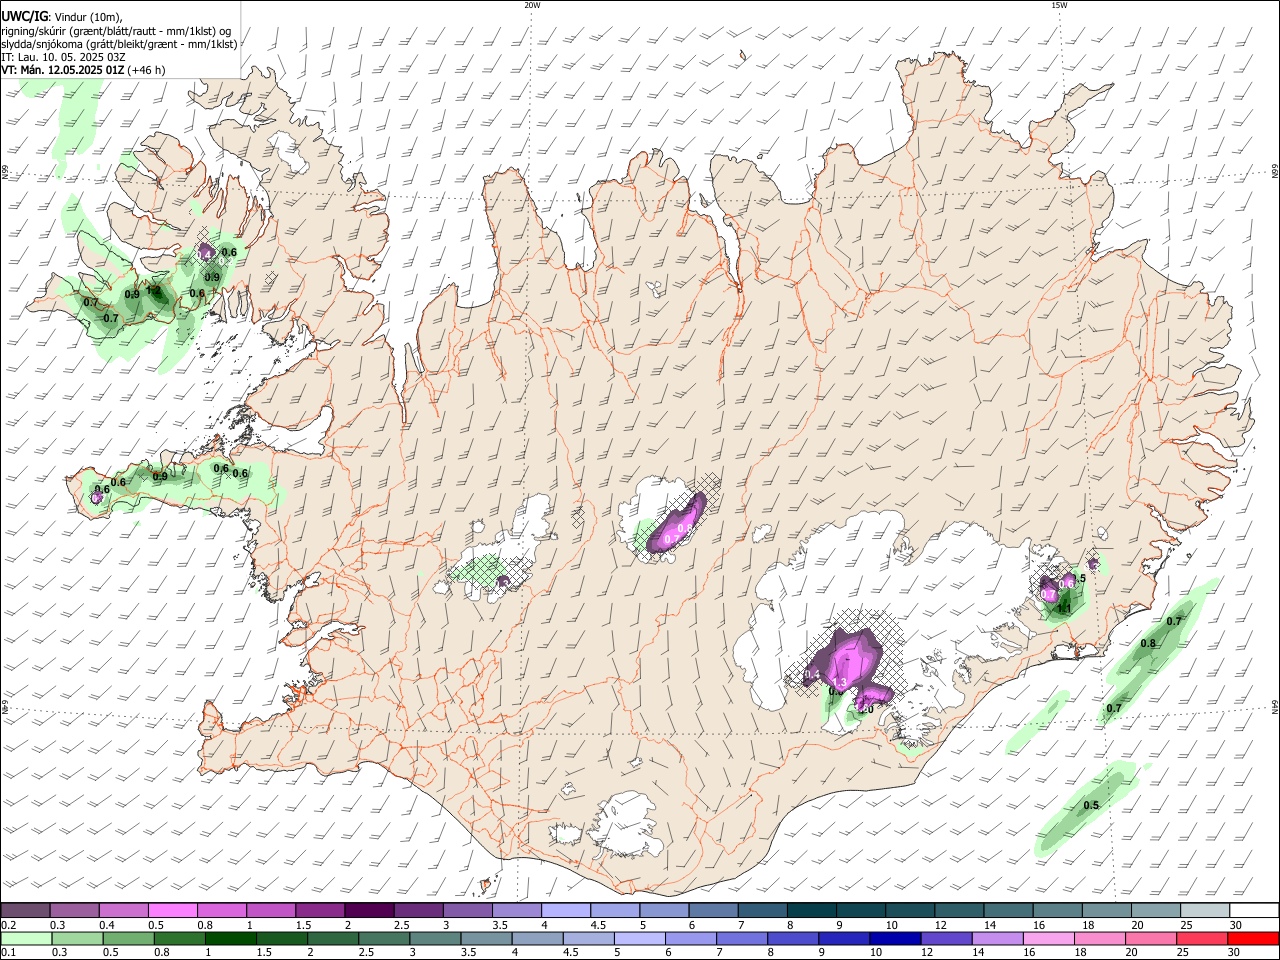Select the lavender snow legend swatch labeled 4

coord(565,911)
